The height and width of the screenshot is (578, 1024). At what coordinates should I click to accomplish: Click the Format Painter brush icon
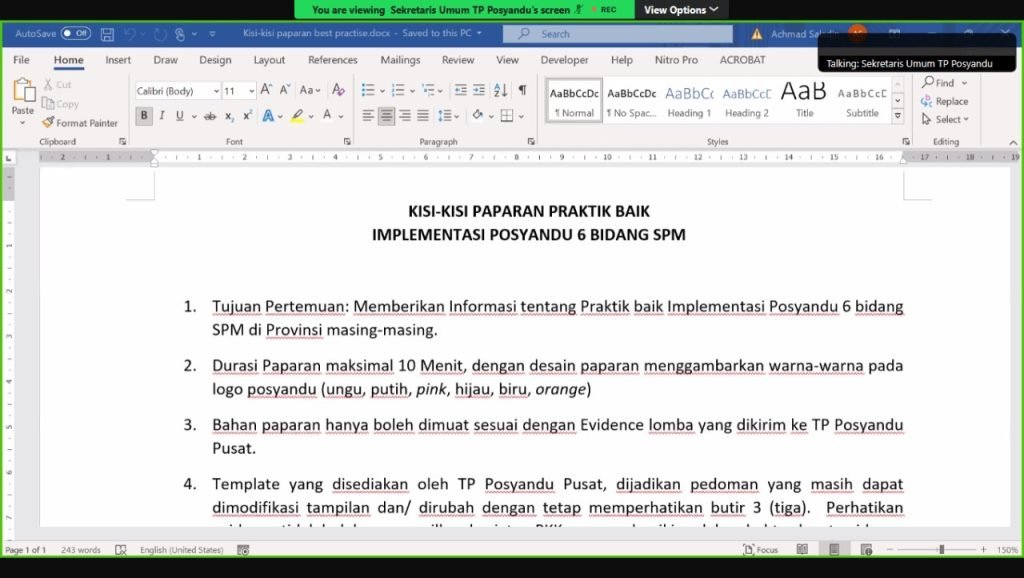[48, 123]
